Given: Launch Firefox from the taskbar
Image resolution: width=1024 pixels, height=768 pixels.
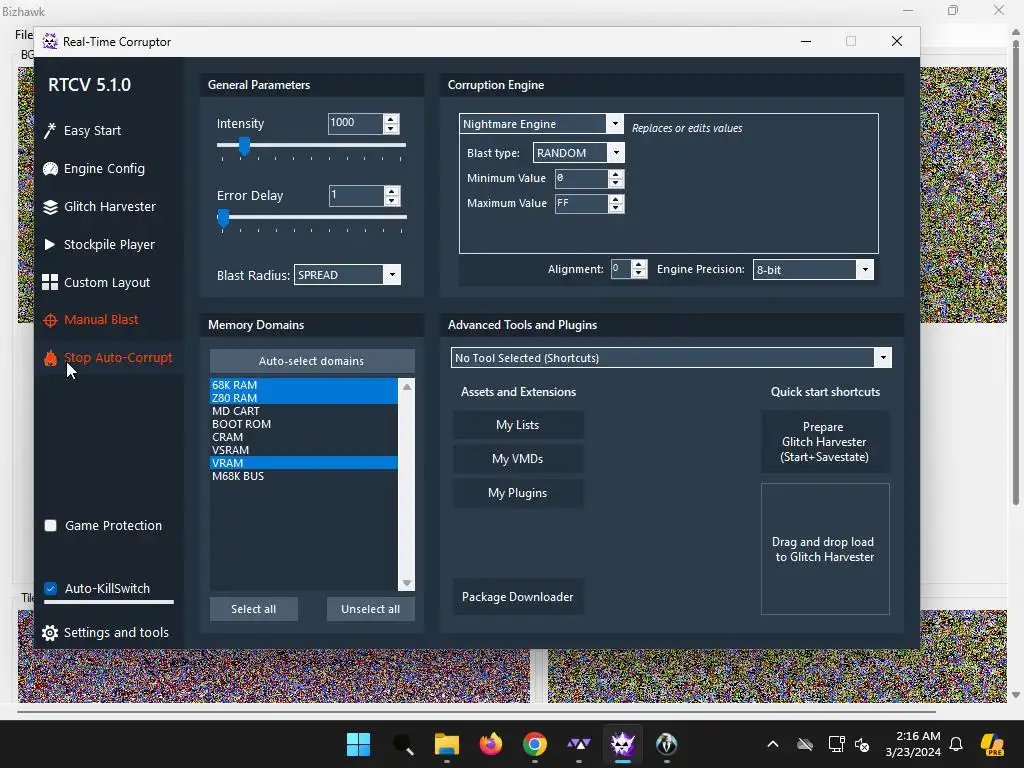Looking at the screenshot, I should (x=490, y=744).
